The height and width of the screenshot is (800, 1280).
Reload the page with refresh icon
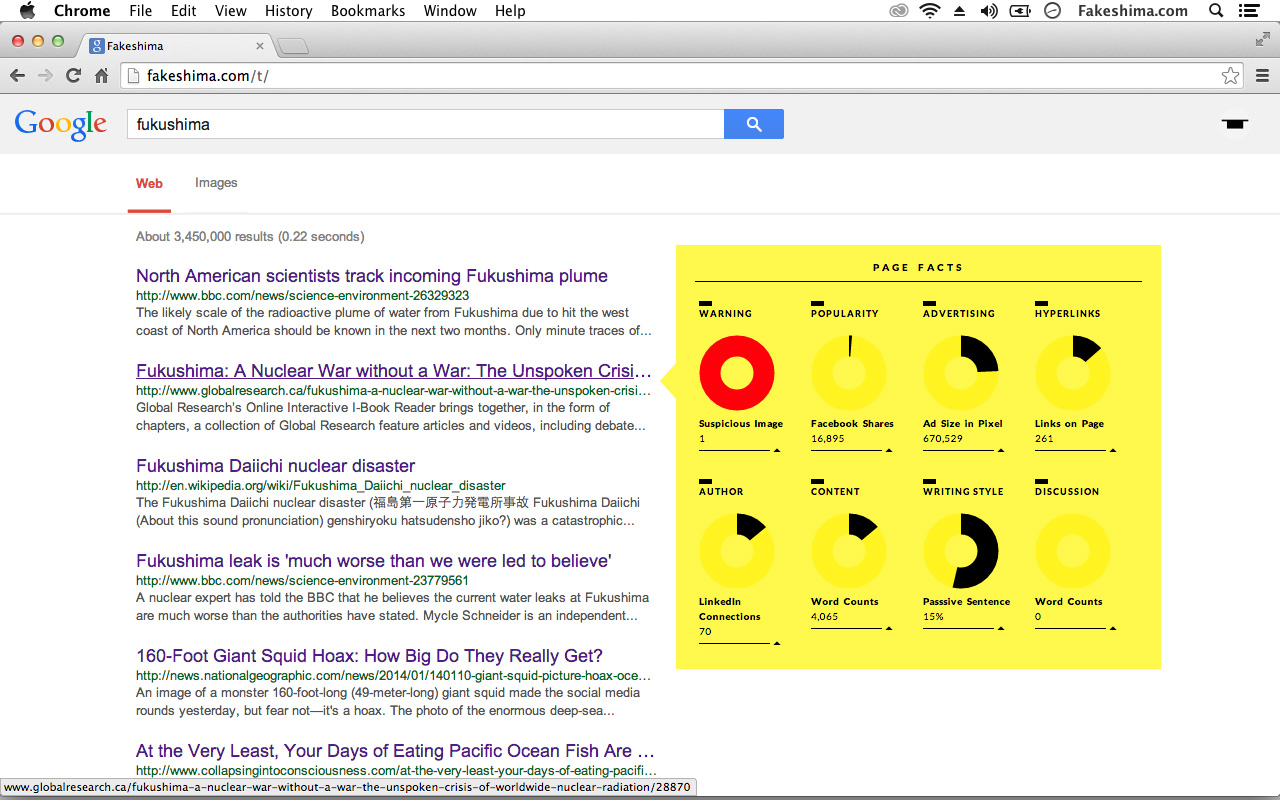[73, 76]
